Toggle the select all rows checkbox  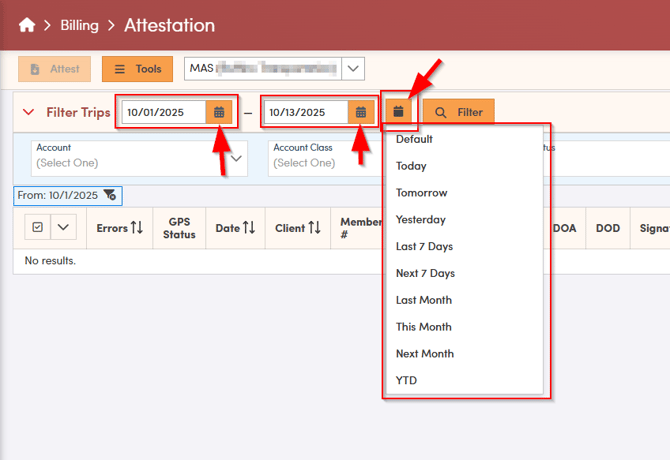[x=37, y=228]
